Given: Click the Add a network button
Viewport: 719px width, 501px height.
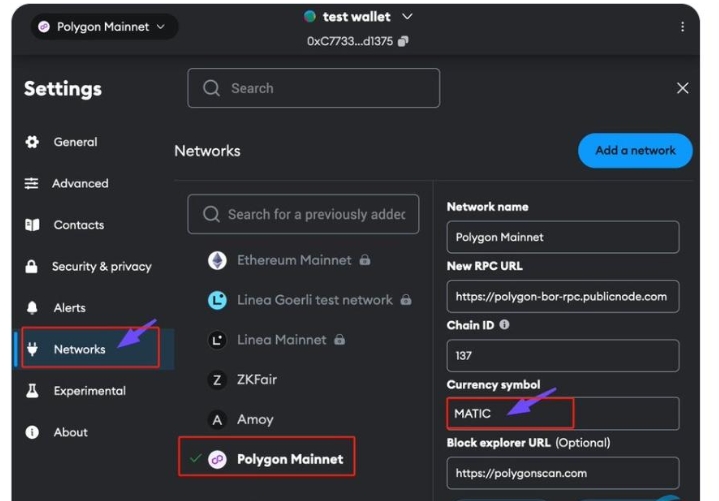Looking at the screenshot, I should pos(635,150).
